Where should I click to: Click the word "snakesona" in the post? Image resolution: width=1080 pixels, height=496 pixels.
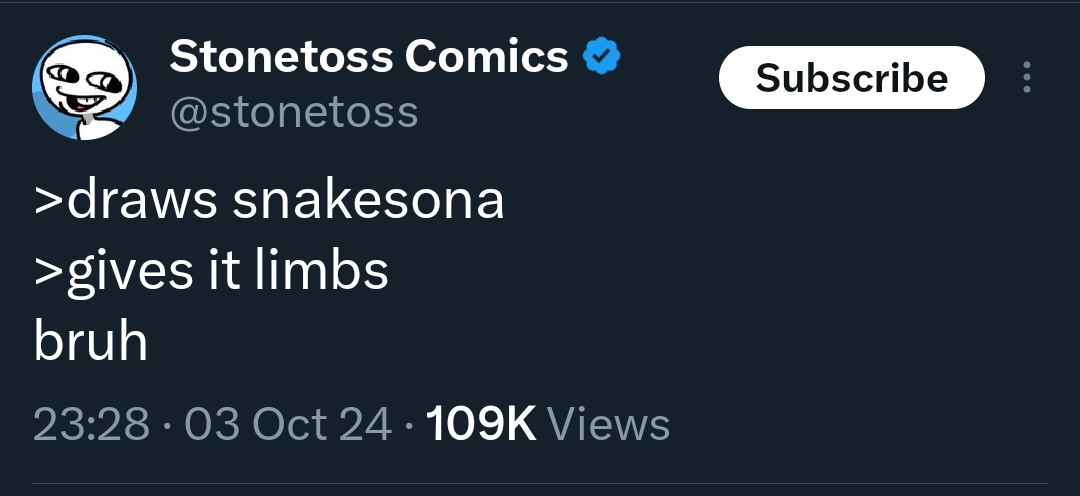[369, 200]
